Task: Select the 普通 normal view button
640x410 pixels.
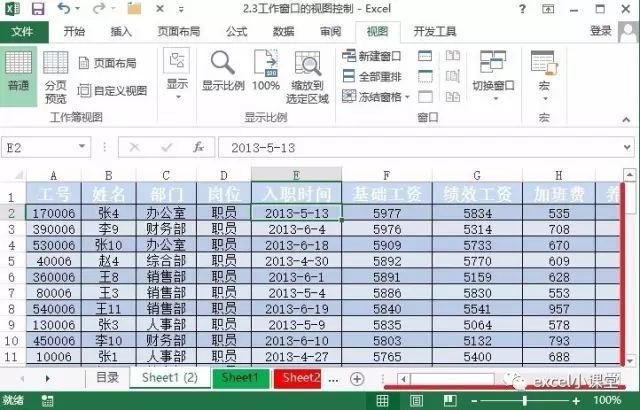Action: pos(18,75)
